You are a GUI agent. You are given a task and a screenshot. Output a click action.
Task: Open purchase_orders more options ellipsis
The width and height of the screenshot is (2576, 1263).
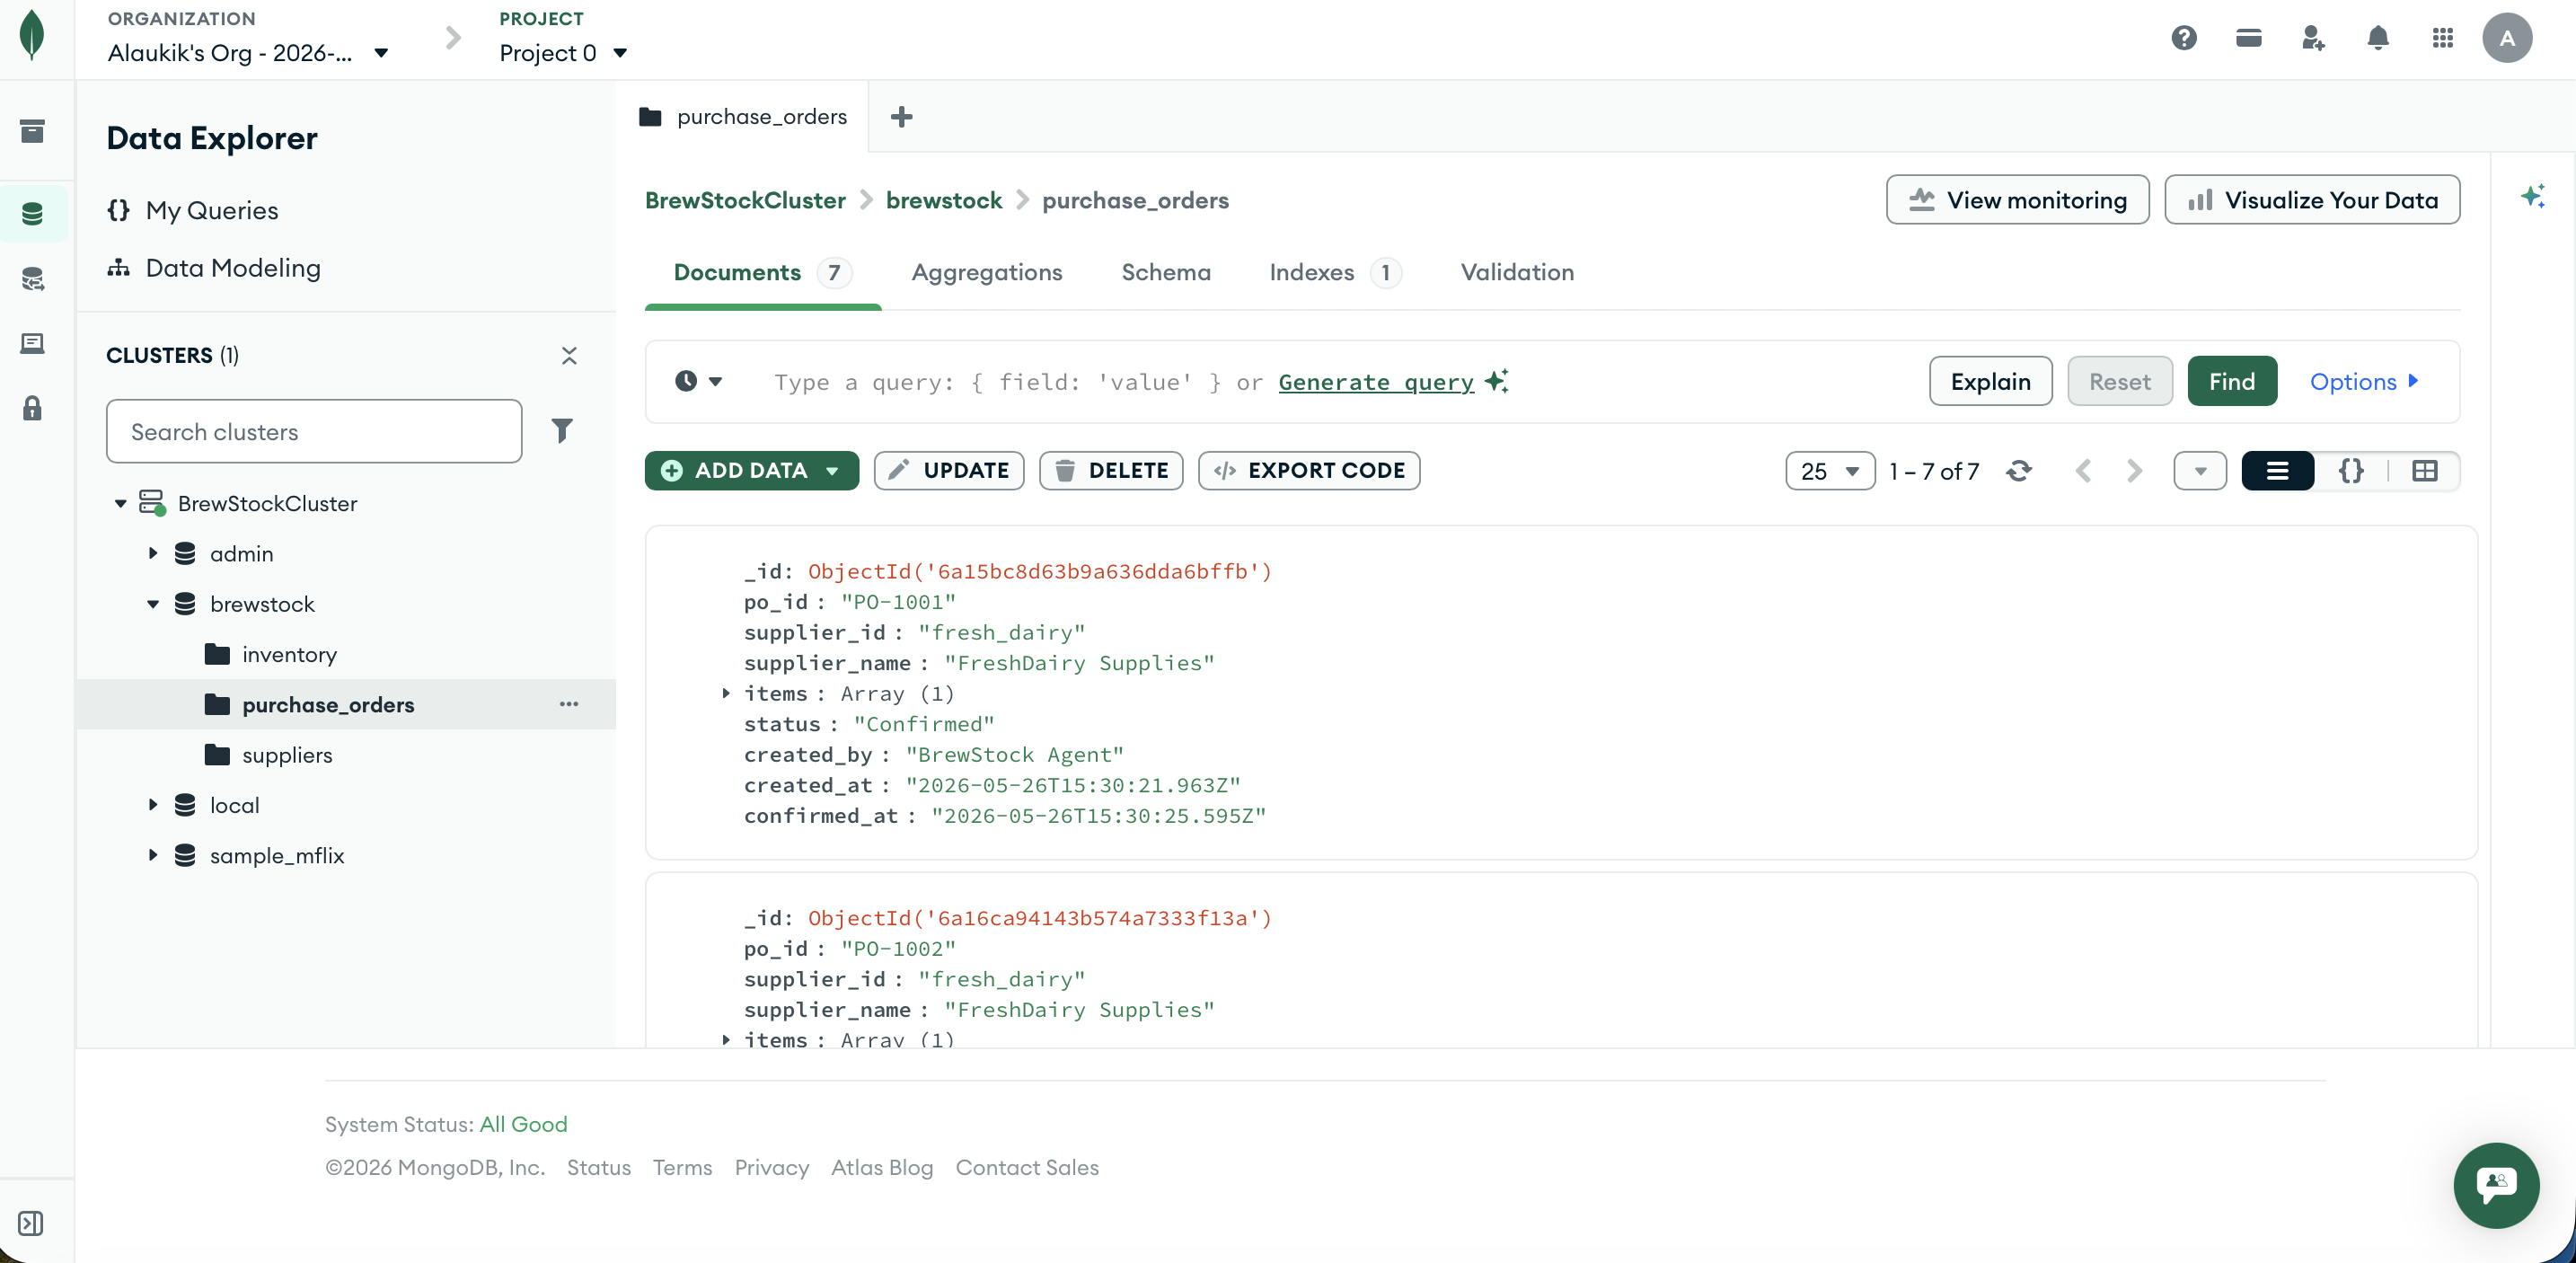point(569,704)
